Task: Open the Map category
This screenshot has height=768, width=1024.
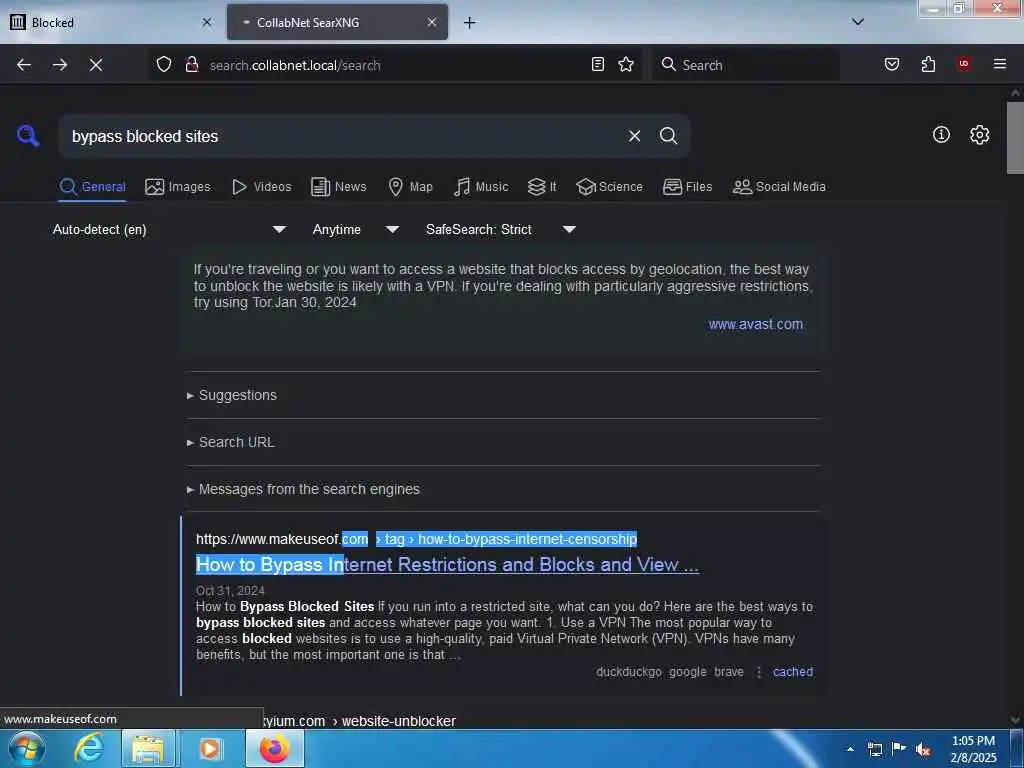Action: (x=410, y=187)
